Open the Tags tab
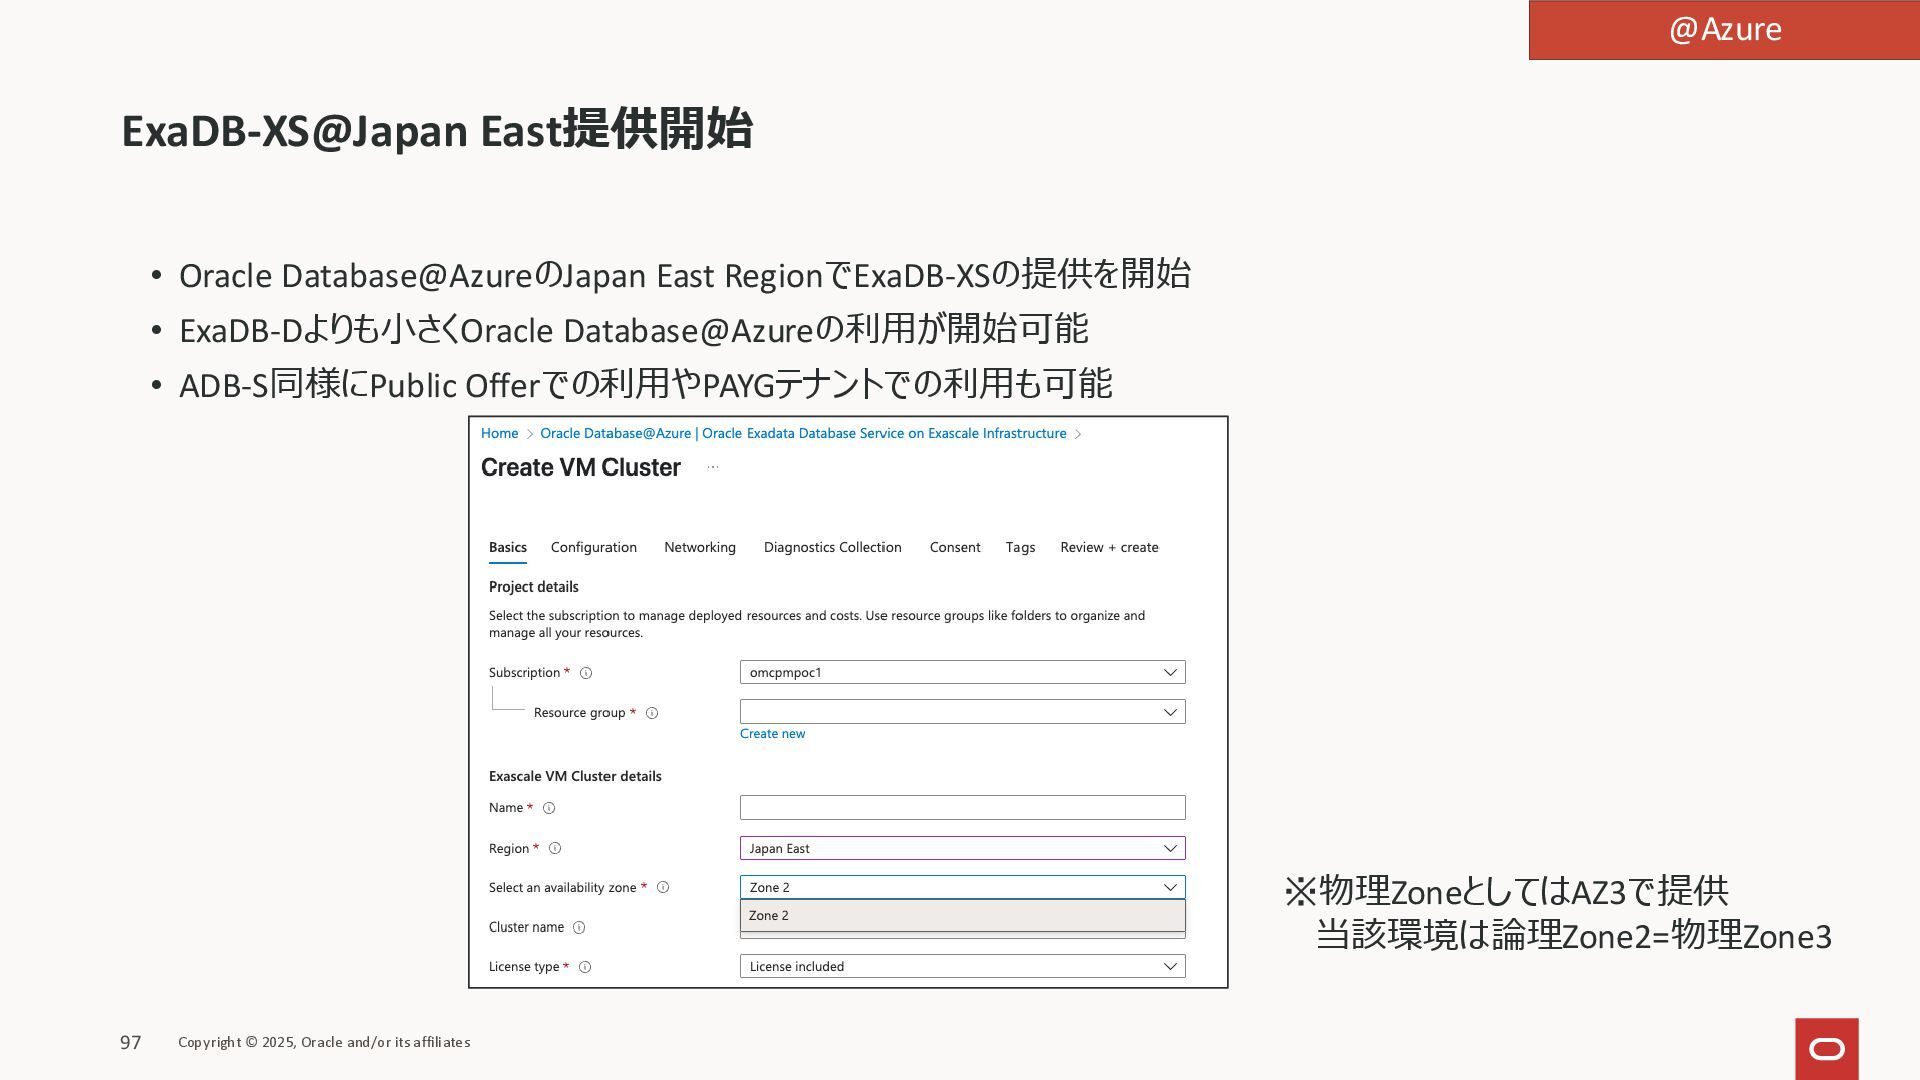This screenshot has width=1920, height=1080. 1020,548
